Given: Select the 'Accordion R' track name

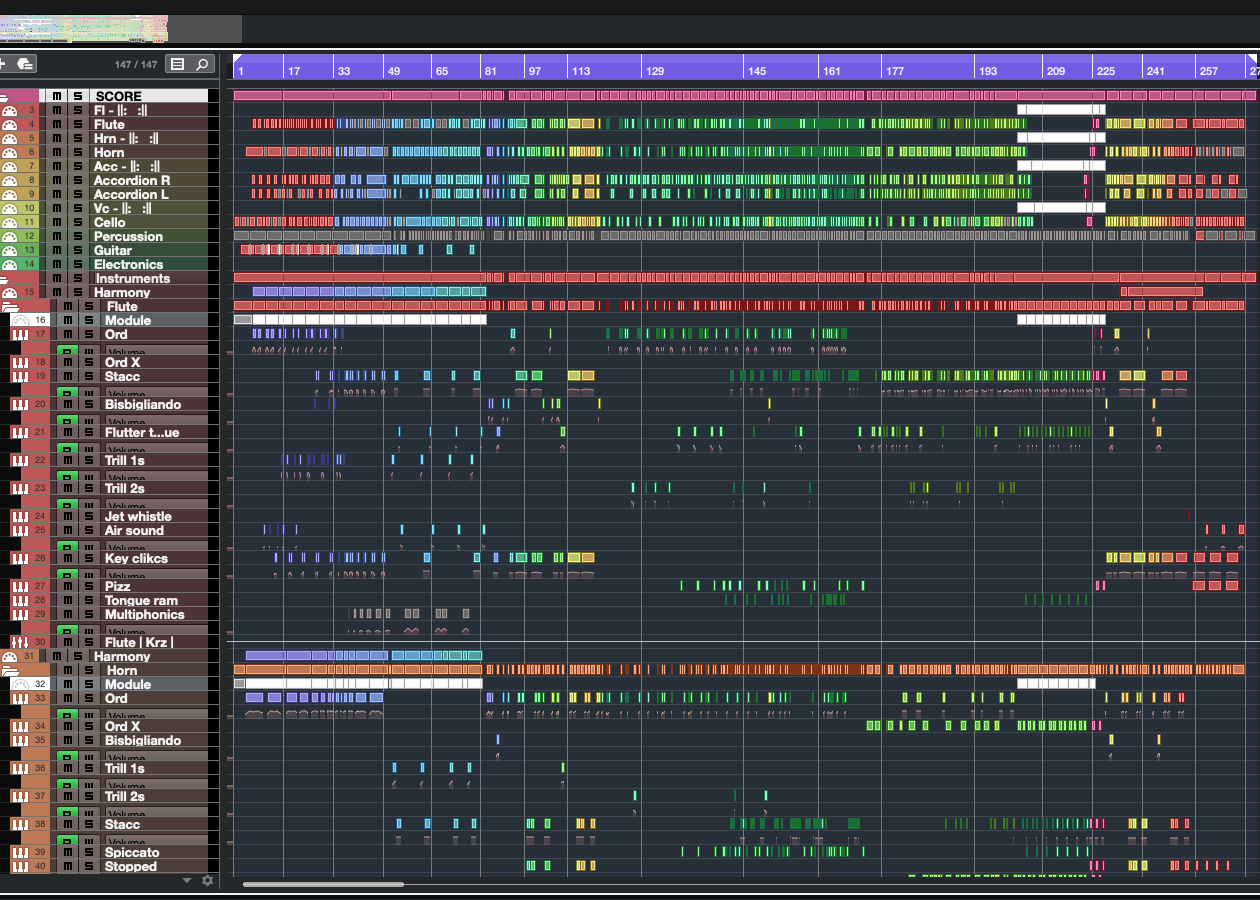Looking at the screenshot, I should click(132, 181).
